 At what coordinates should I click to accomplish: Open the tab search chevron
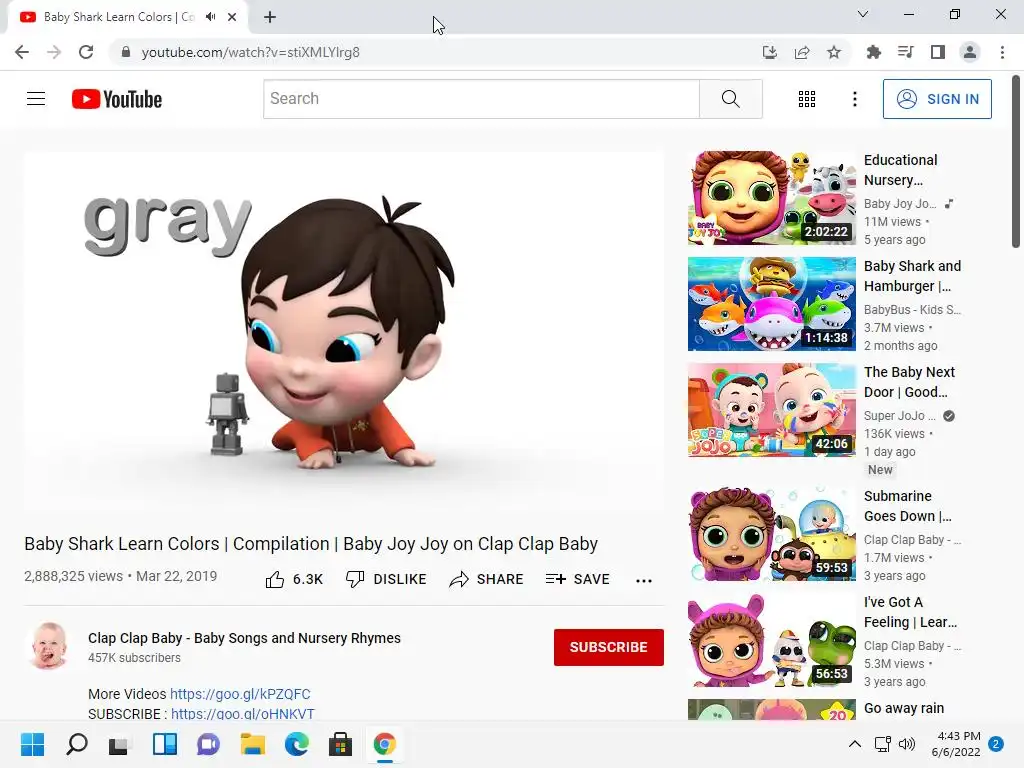[x=863, y=14]
